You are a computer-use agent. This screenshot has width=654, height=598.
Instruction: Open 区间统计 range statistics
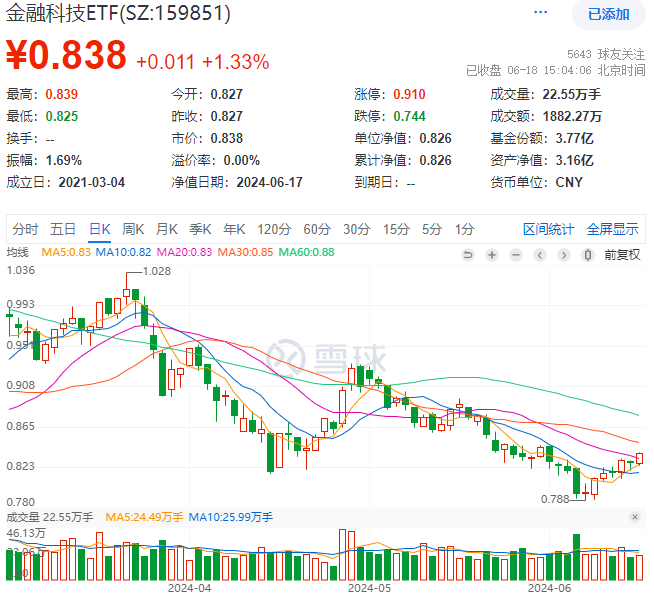[x=549, y=229]
